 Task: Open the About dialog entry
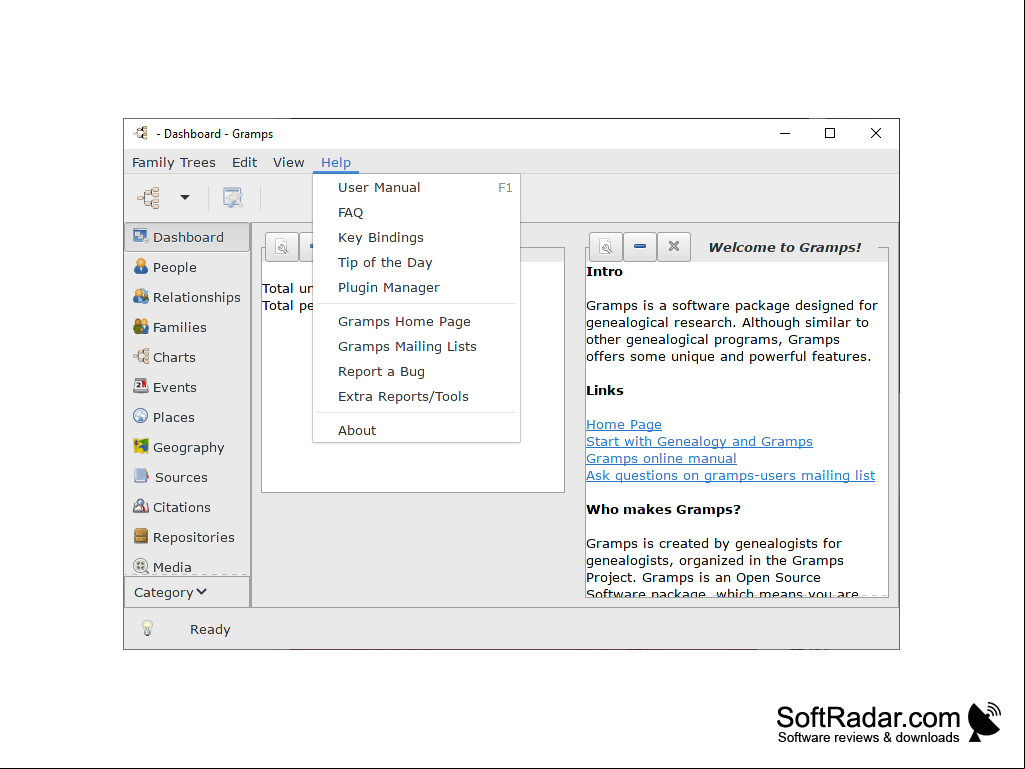pos(416,430)
